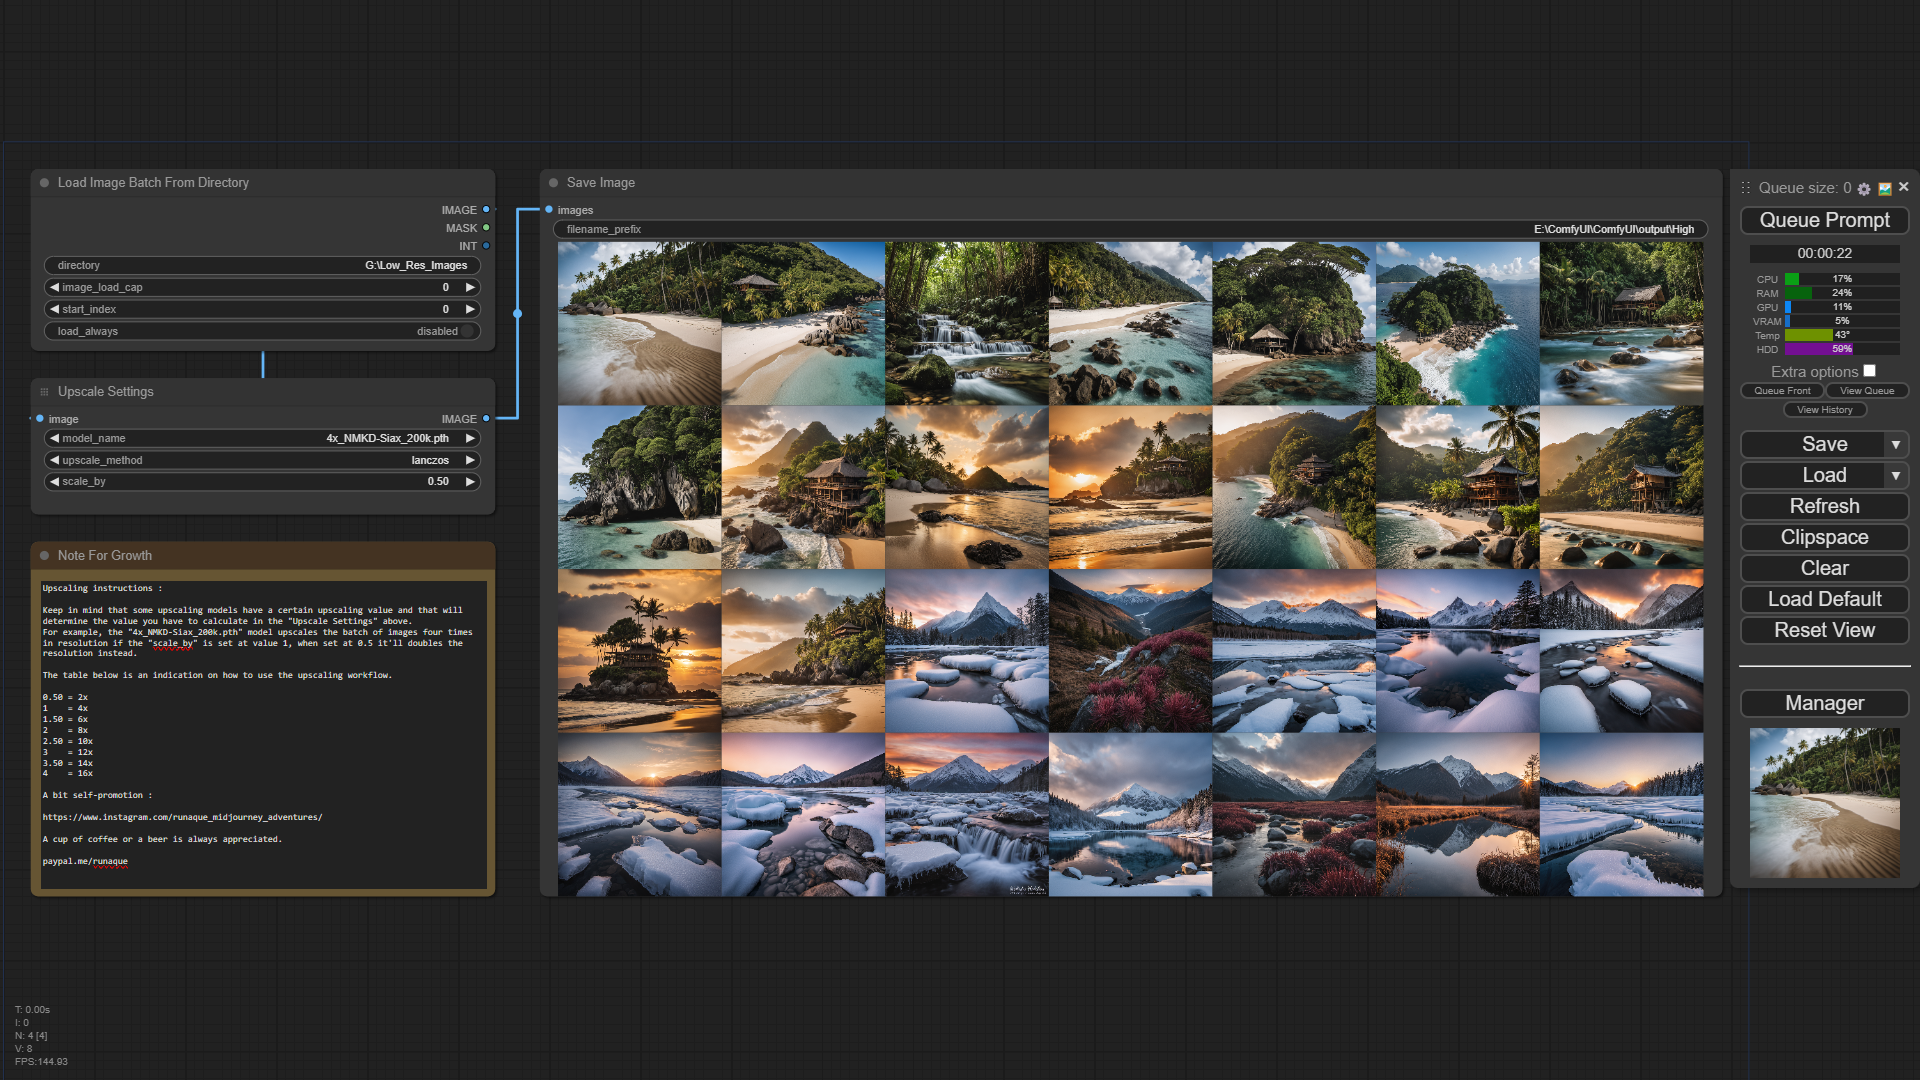Click Upscale Settings group node icon
The height and width of the screenshot is (1080, 1920).
[x=45, y=392]
